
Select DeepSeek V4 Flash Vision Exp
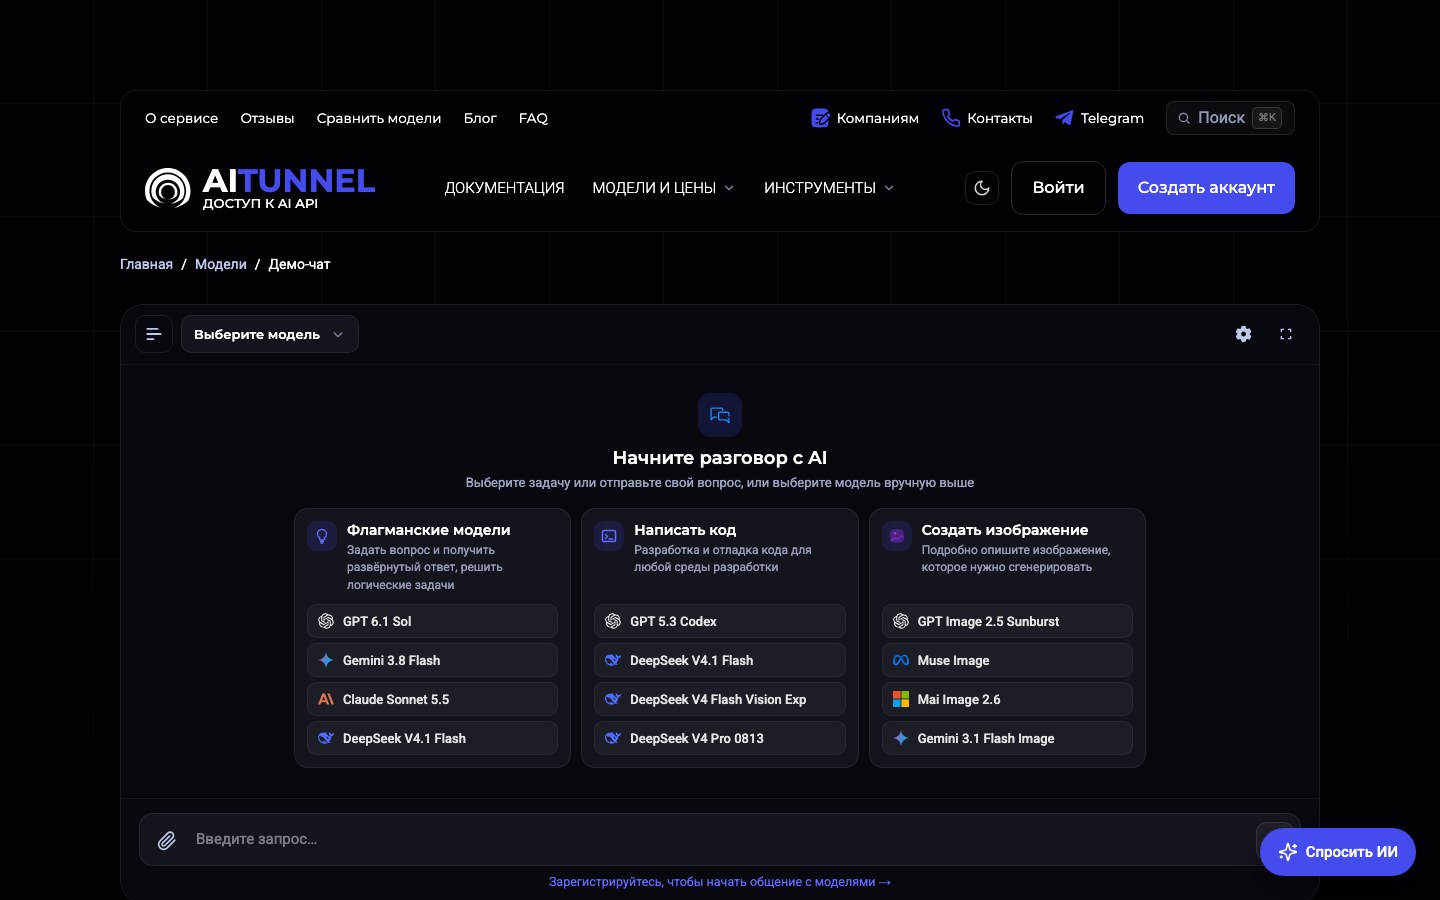click(x=720, y=699)
